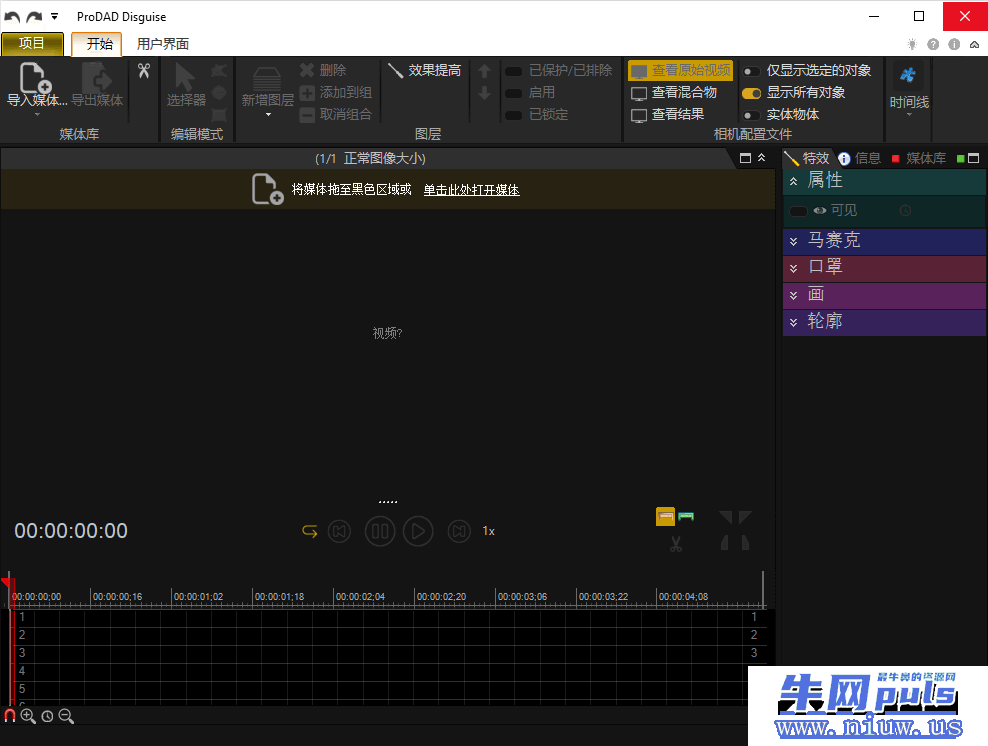The width and height of the screenshot is (988, 746).
Task: Click the red playhead marker on timeline
Action: tap(6, 583)
